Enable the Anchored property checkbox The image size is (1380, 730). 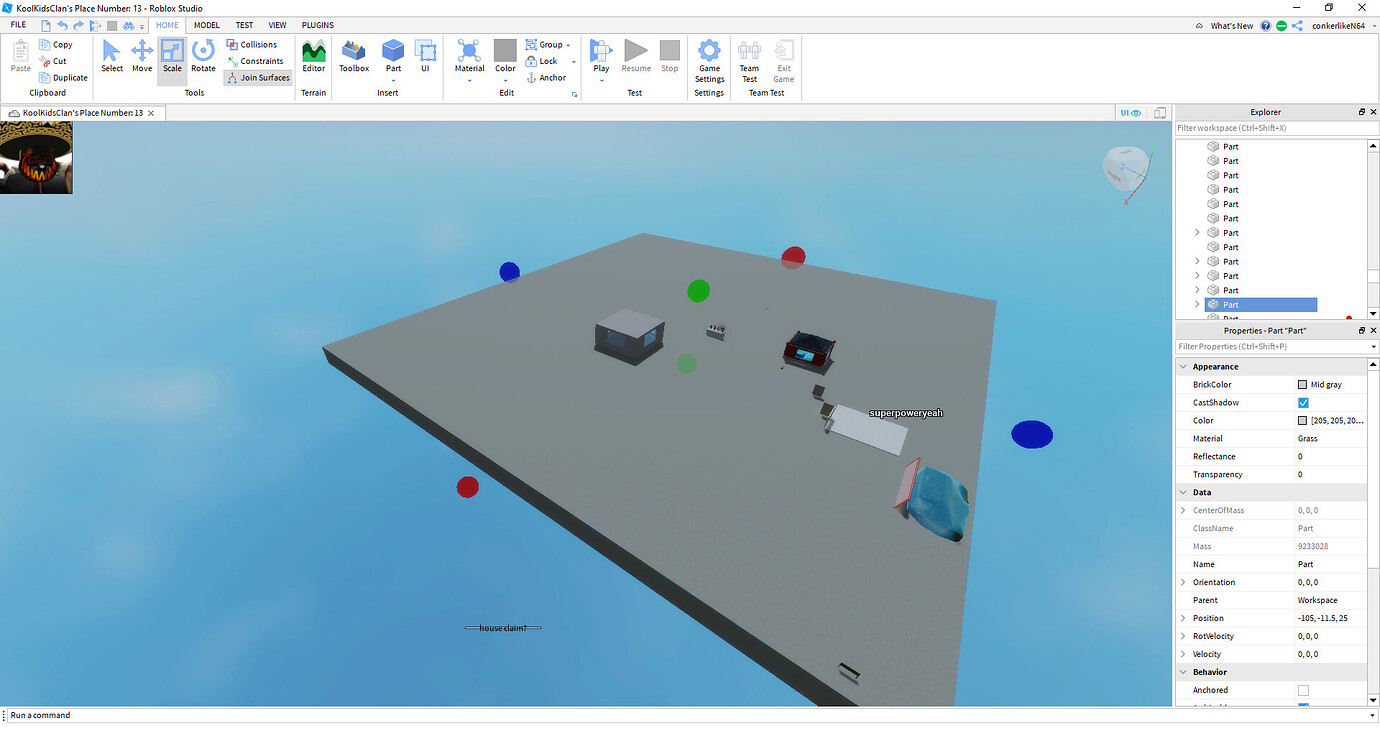tap(1302, 690)
